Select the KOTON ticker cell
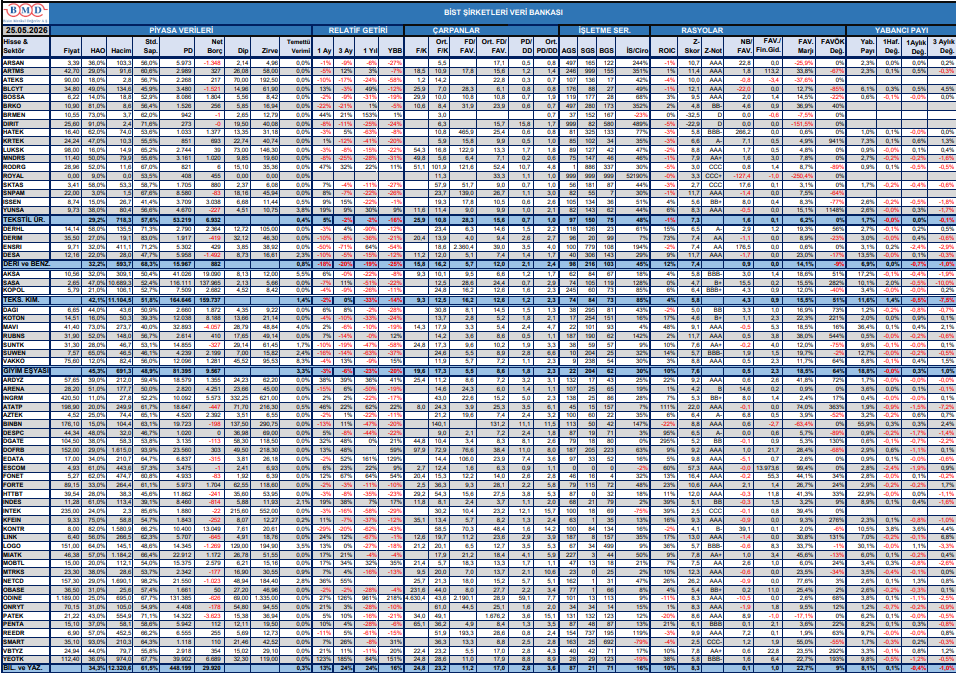This screenshot has height=673, width=956. point(26,318)
